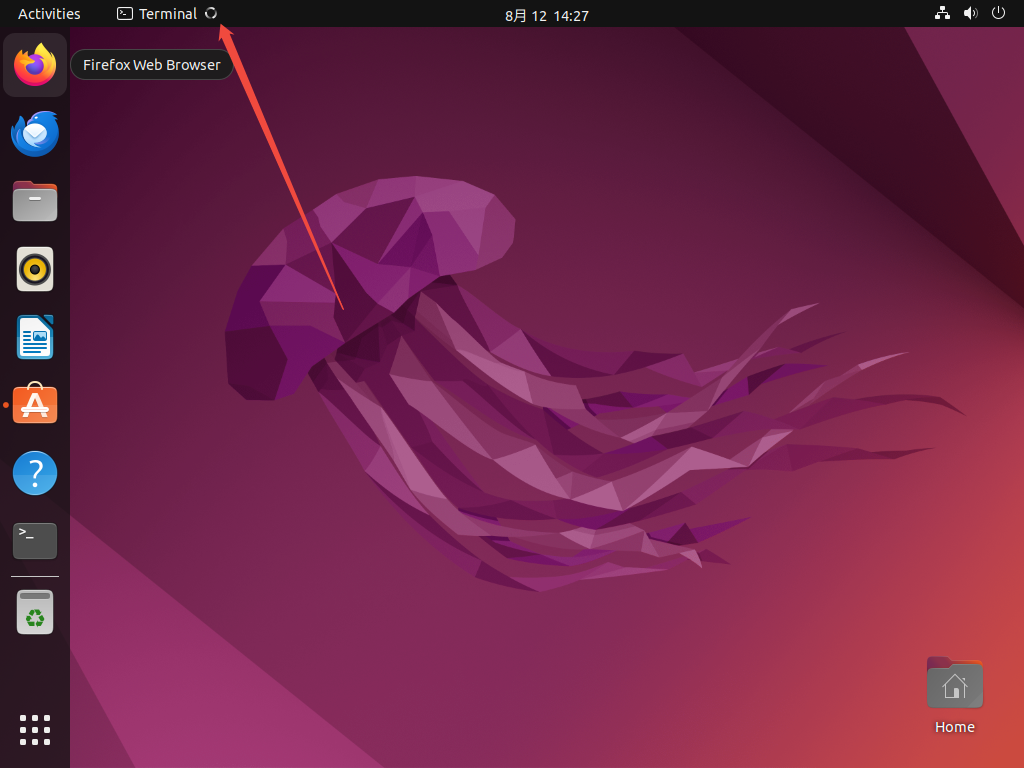The height and width of the screenshot is (768, 1024).
Task: Open the Help question mark icon
Action: pyautogui.click(x=35, y=472)
